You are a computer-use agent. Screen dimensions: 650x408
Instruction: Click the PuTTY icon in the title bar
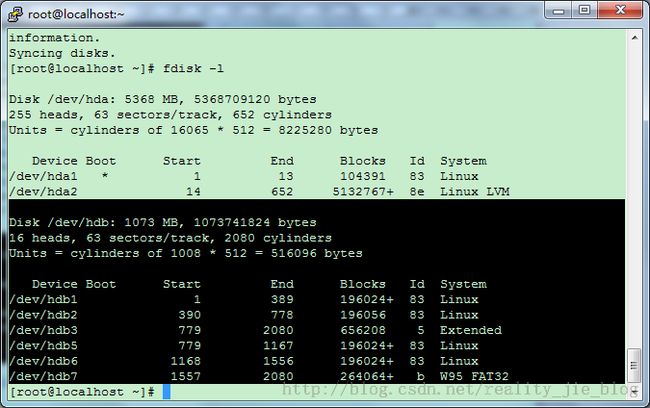15,14
